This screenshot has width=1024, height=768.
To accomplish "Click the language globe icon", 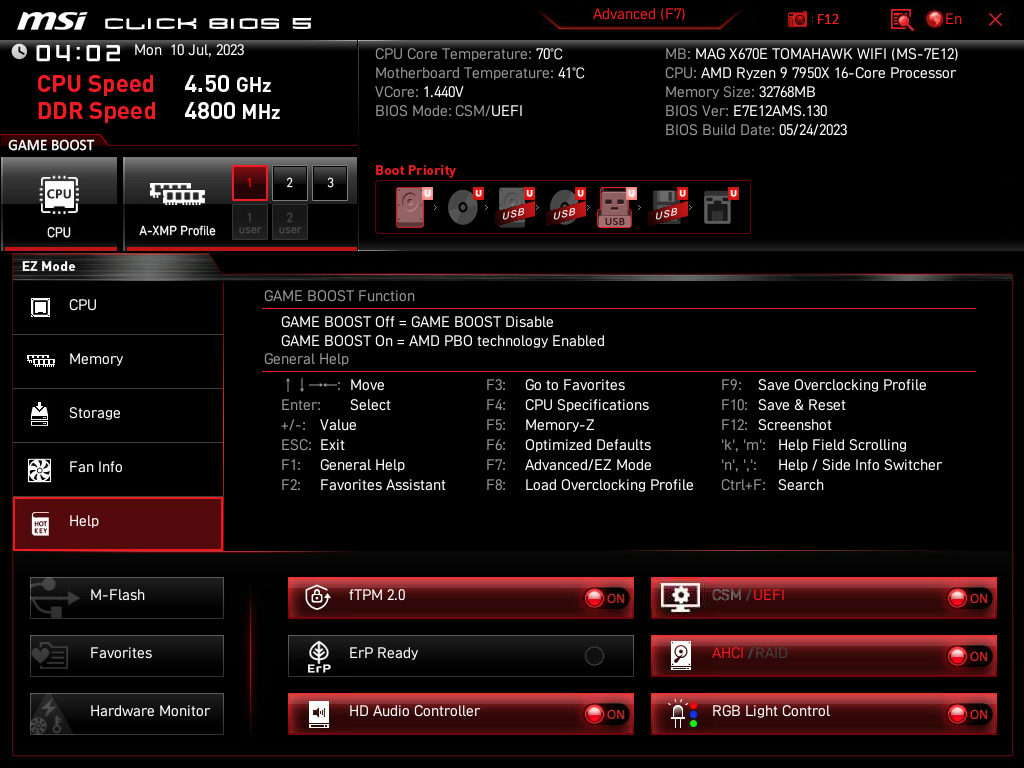I will [935, 20].
